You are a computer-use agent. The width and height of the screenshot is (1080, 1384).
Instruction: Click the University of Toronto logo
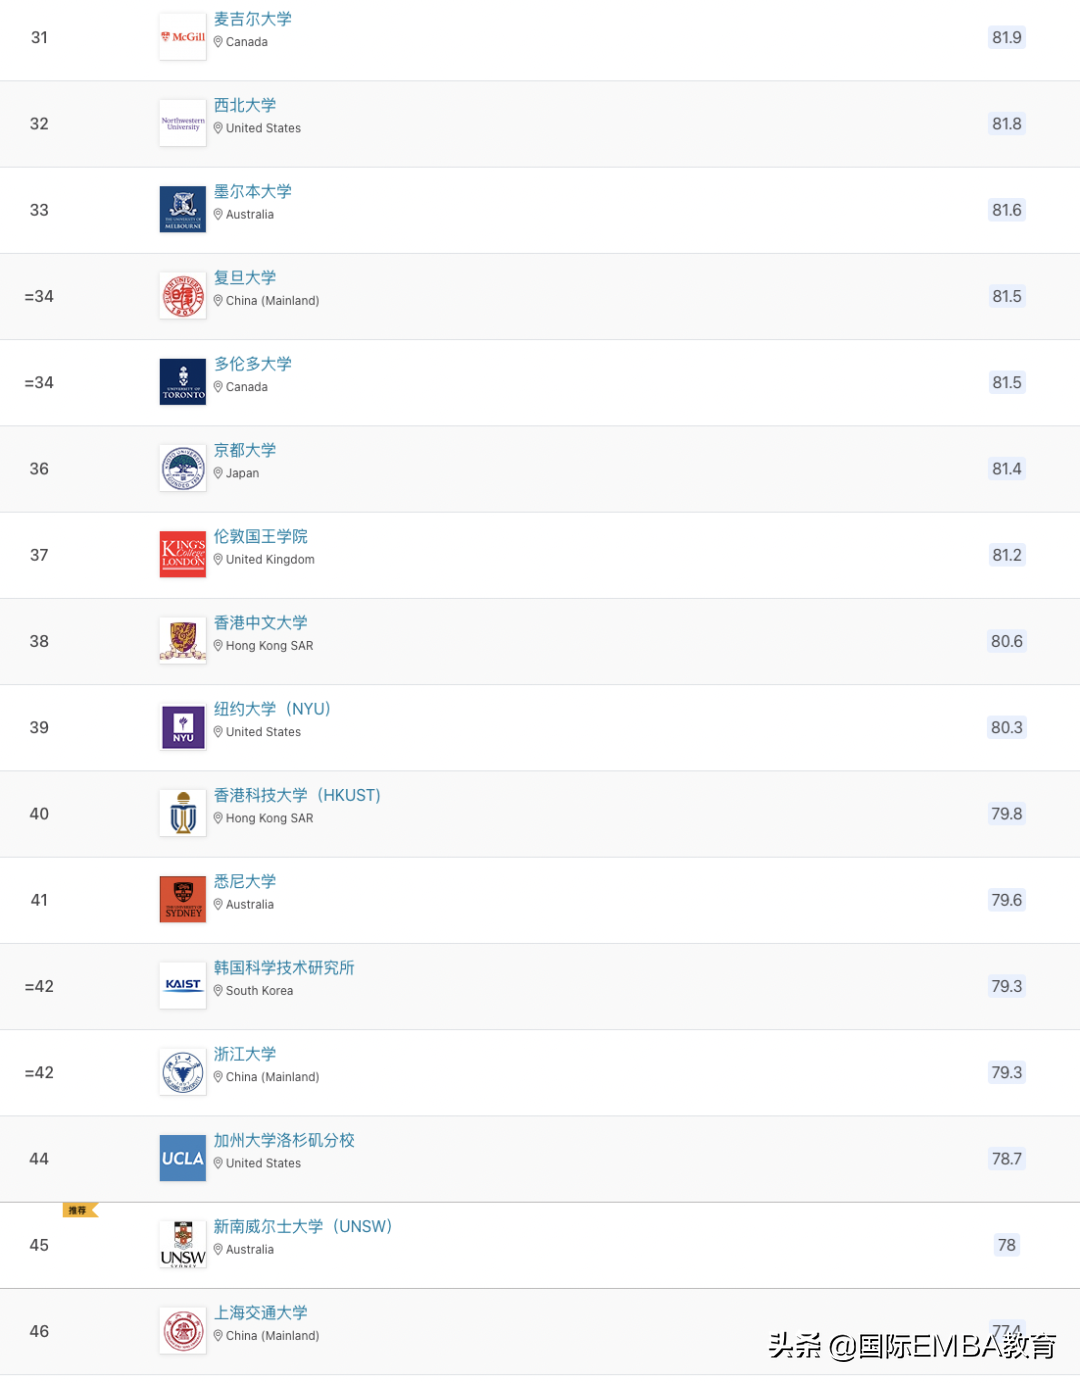(x=183, y=383)
